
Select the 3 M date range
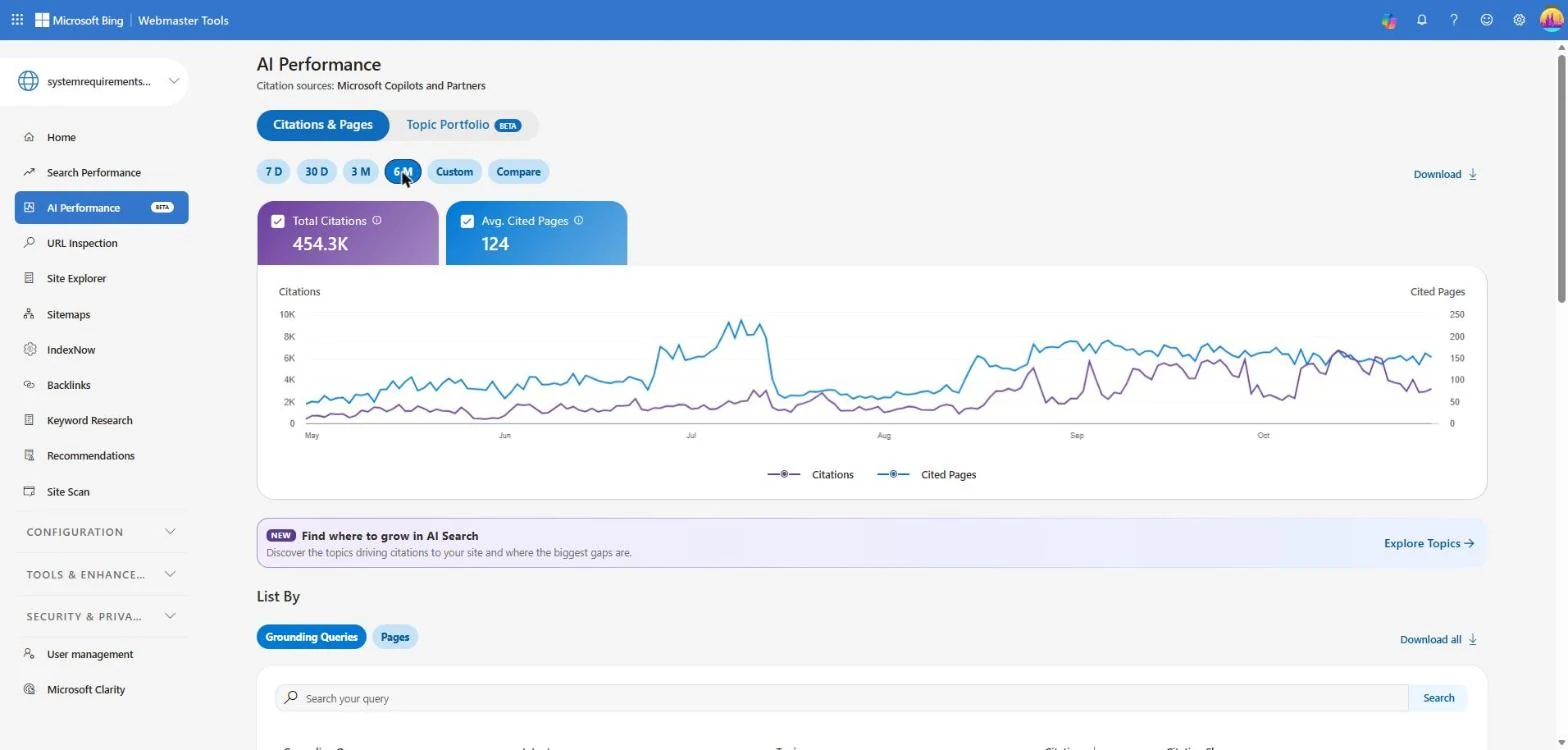[360, 172]
